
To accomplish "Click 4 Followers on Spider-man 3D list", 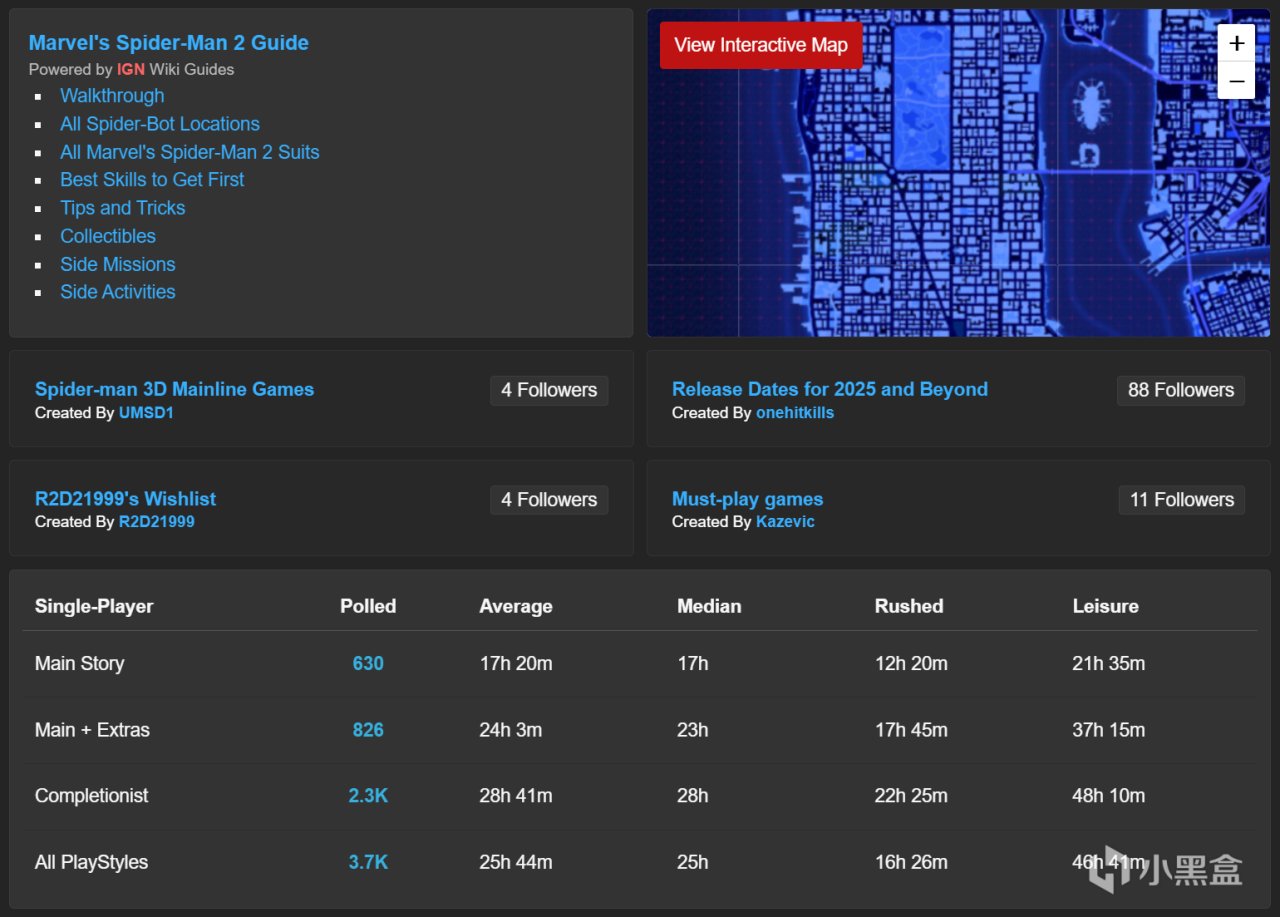I will point(549,390).
